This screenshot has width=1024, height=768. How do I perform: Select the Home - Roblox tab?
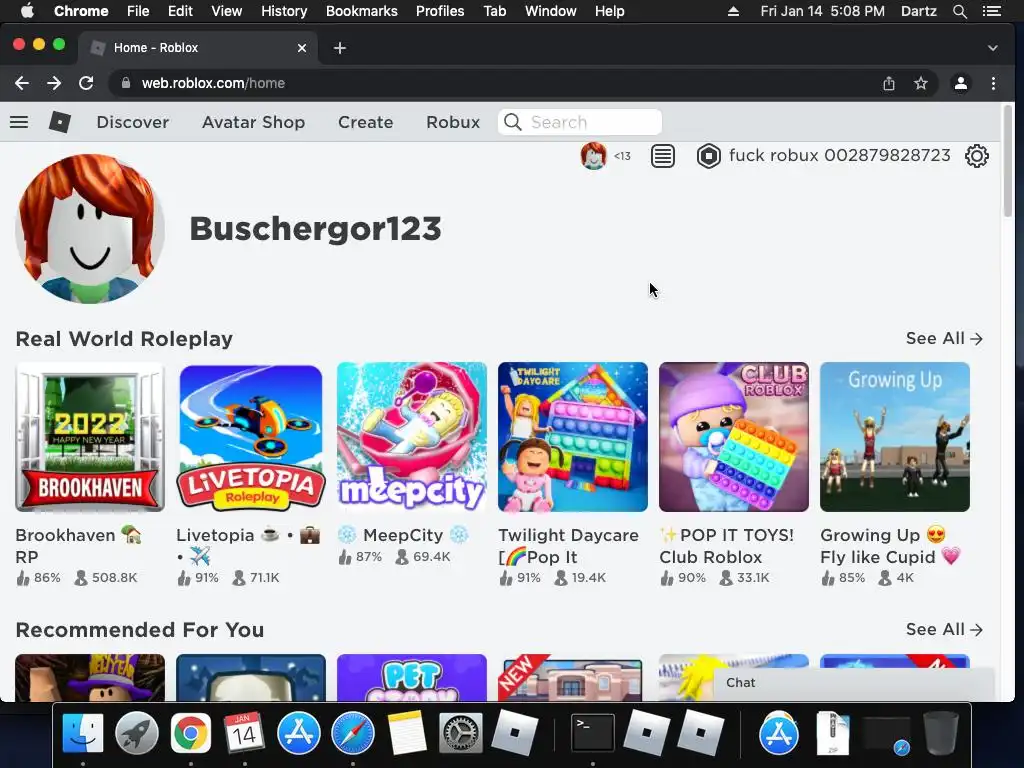[x=199, y=48]
